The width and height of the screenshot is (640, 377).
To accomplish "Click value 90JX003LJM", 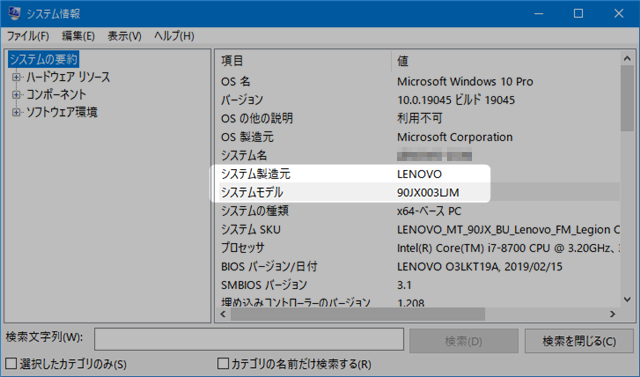I will click(428, 193).
